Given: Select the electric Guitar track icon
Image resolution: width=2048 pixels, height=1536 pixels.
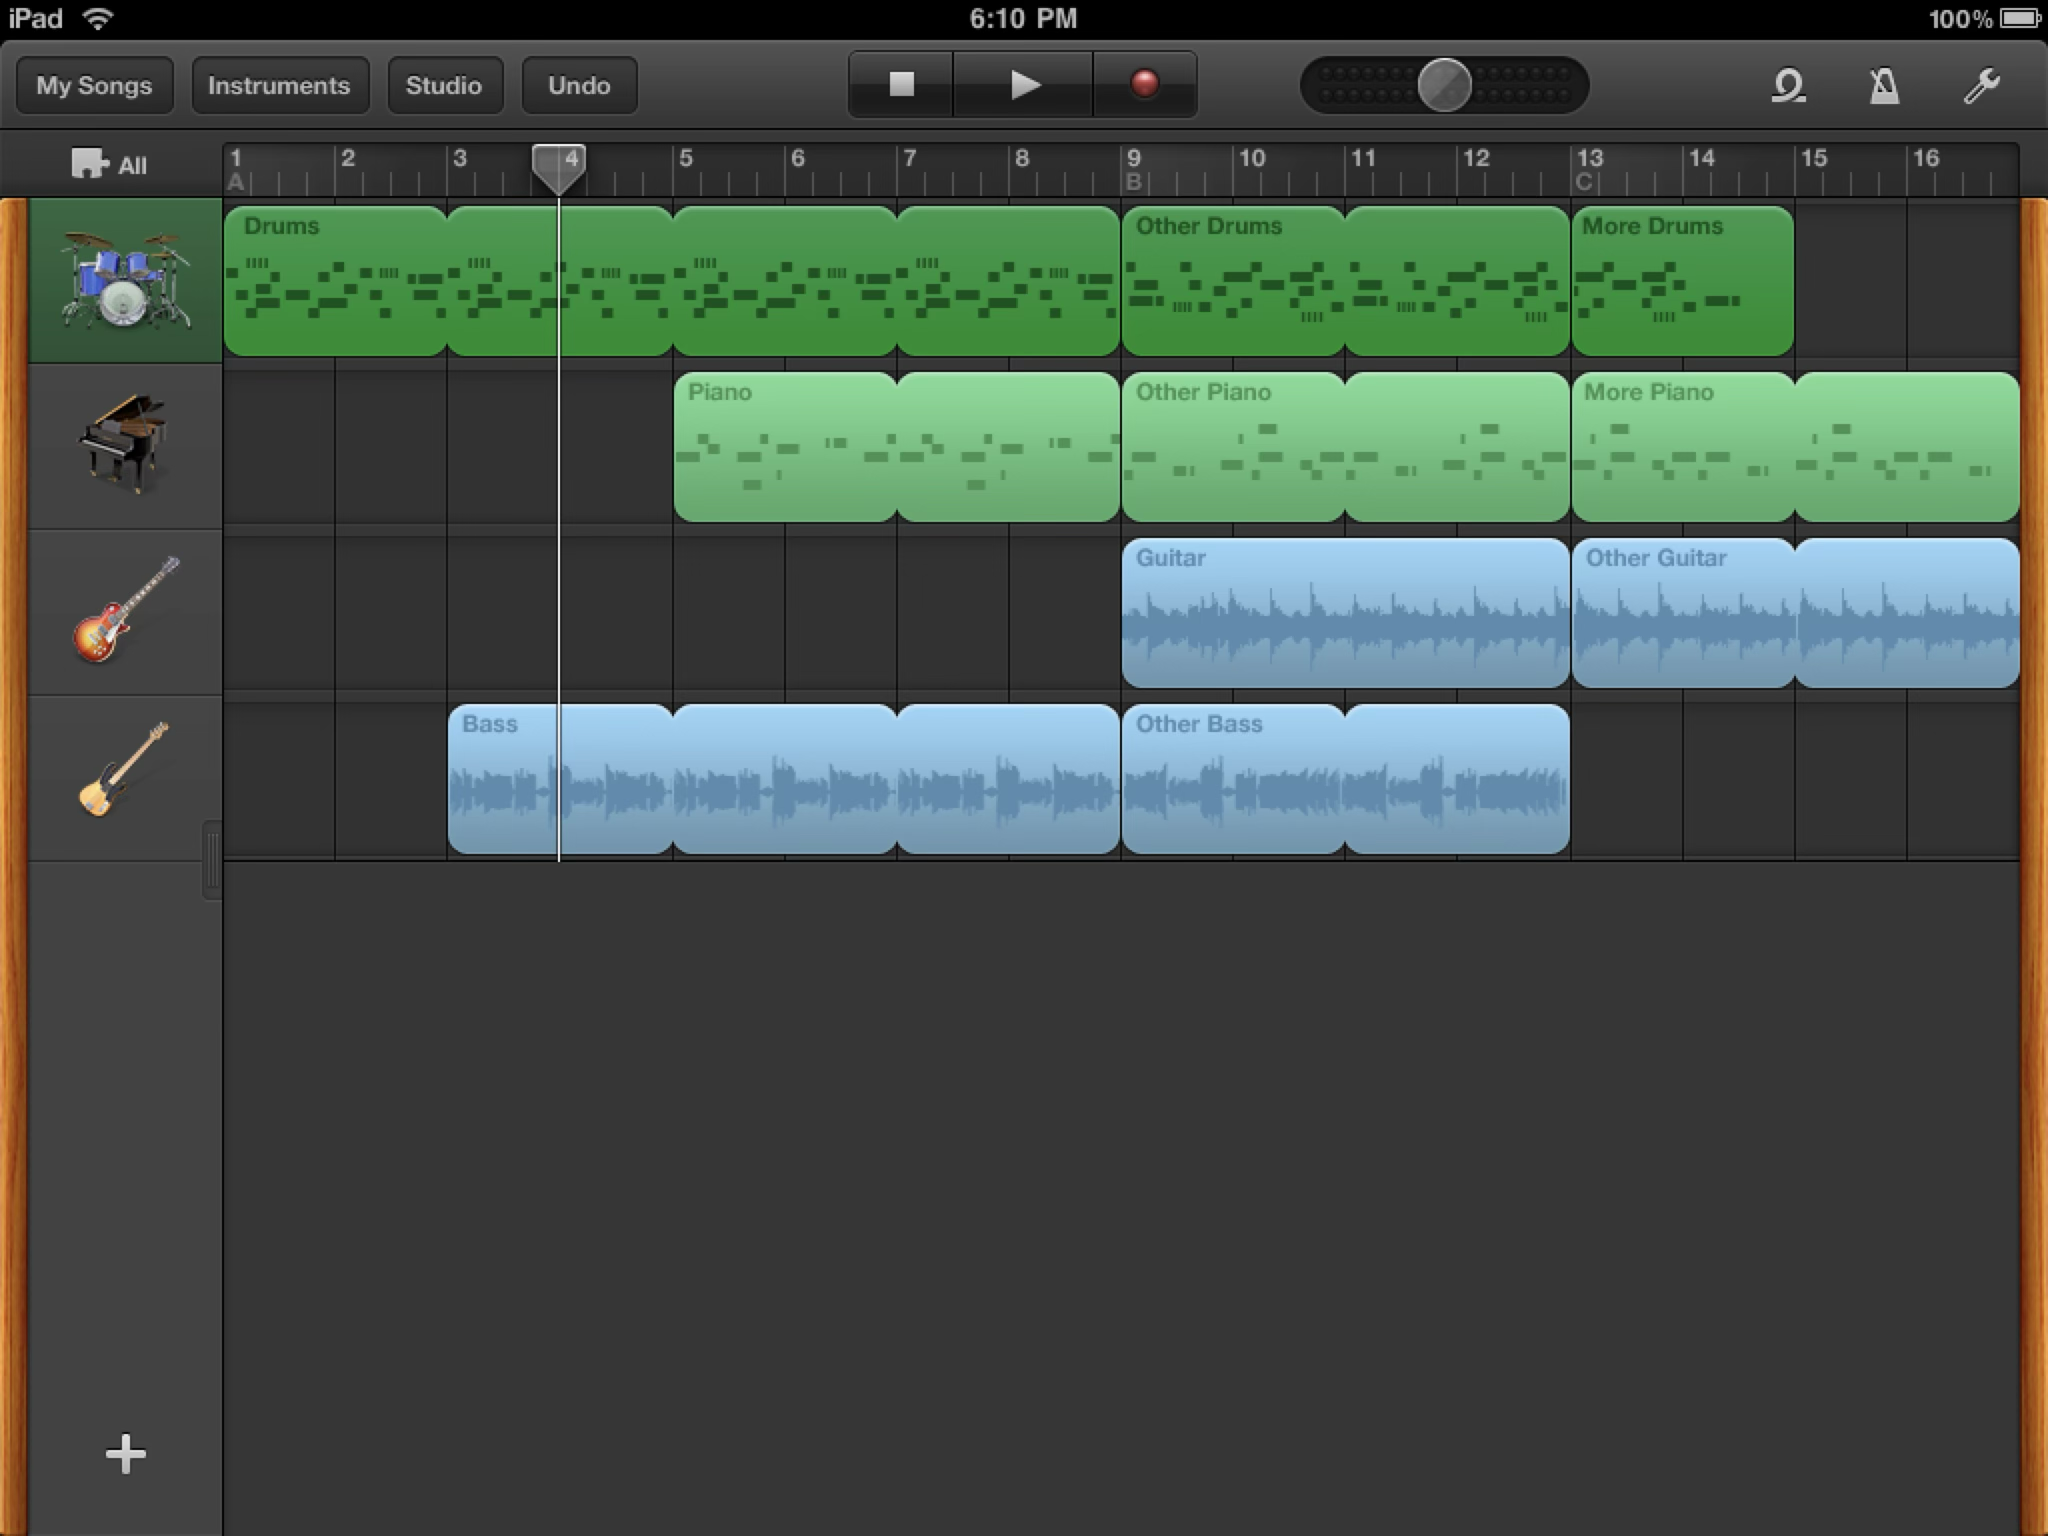Looking at the screenshot, I should [126, 610].
